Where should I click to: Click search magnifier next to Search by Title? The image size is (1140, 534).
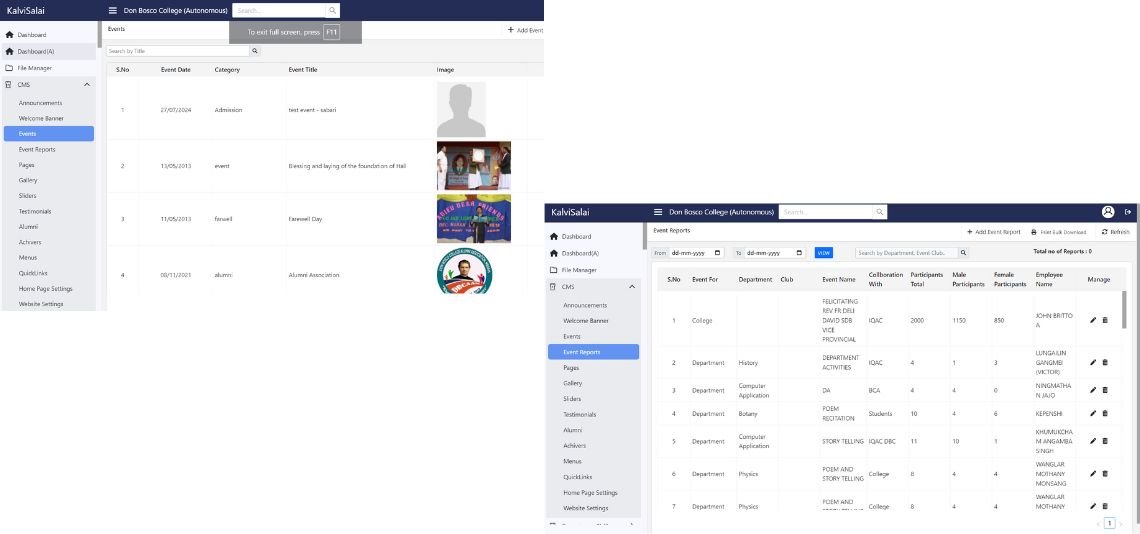[x=255, y=52]
